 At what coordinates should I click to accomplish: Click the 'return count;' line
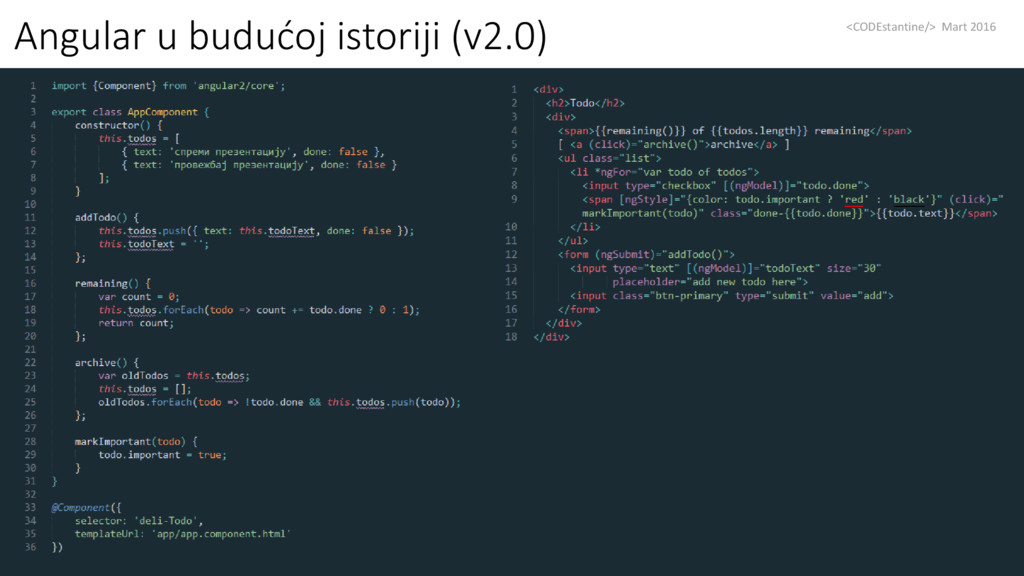(x=136, y=323)
